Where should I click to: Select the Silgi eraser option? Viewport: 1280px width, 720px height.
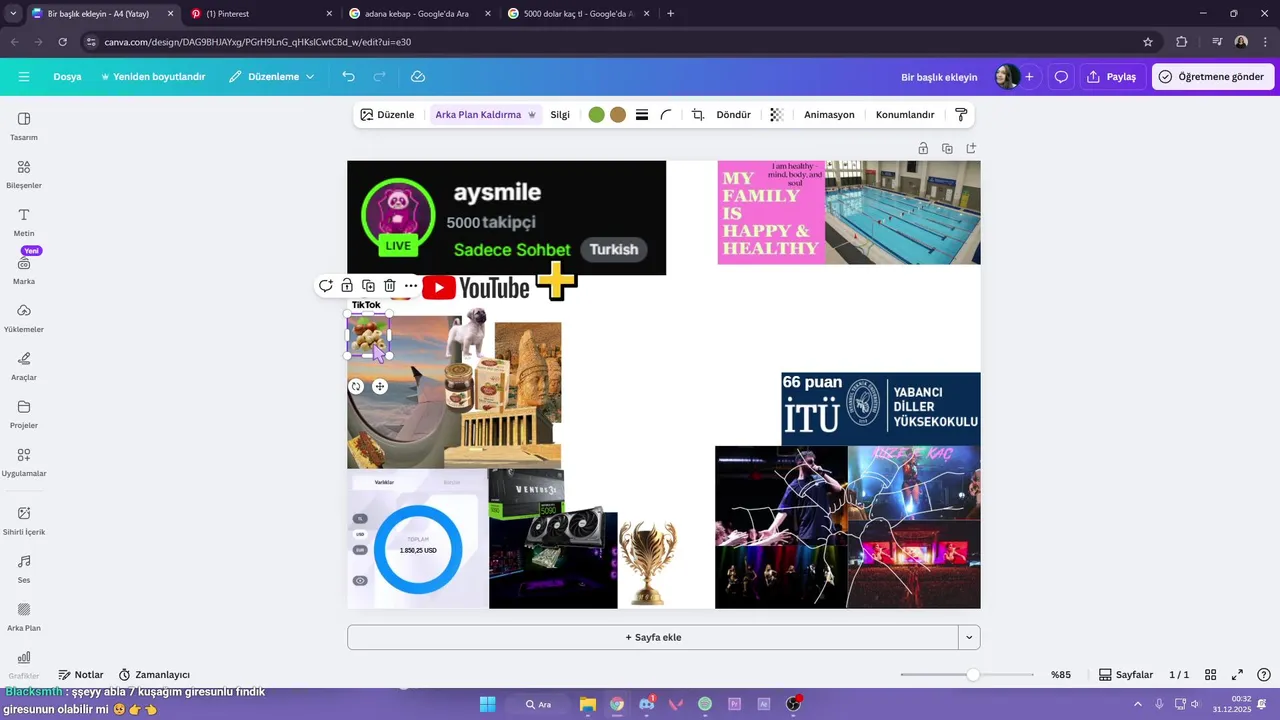tap(560, 115)
